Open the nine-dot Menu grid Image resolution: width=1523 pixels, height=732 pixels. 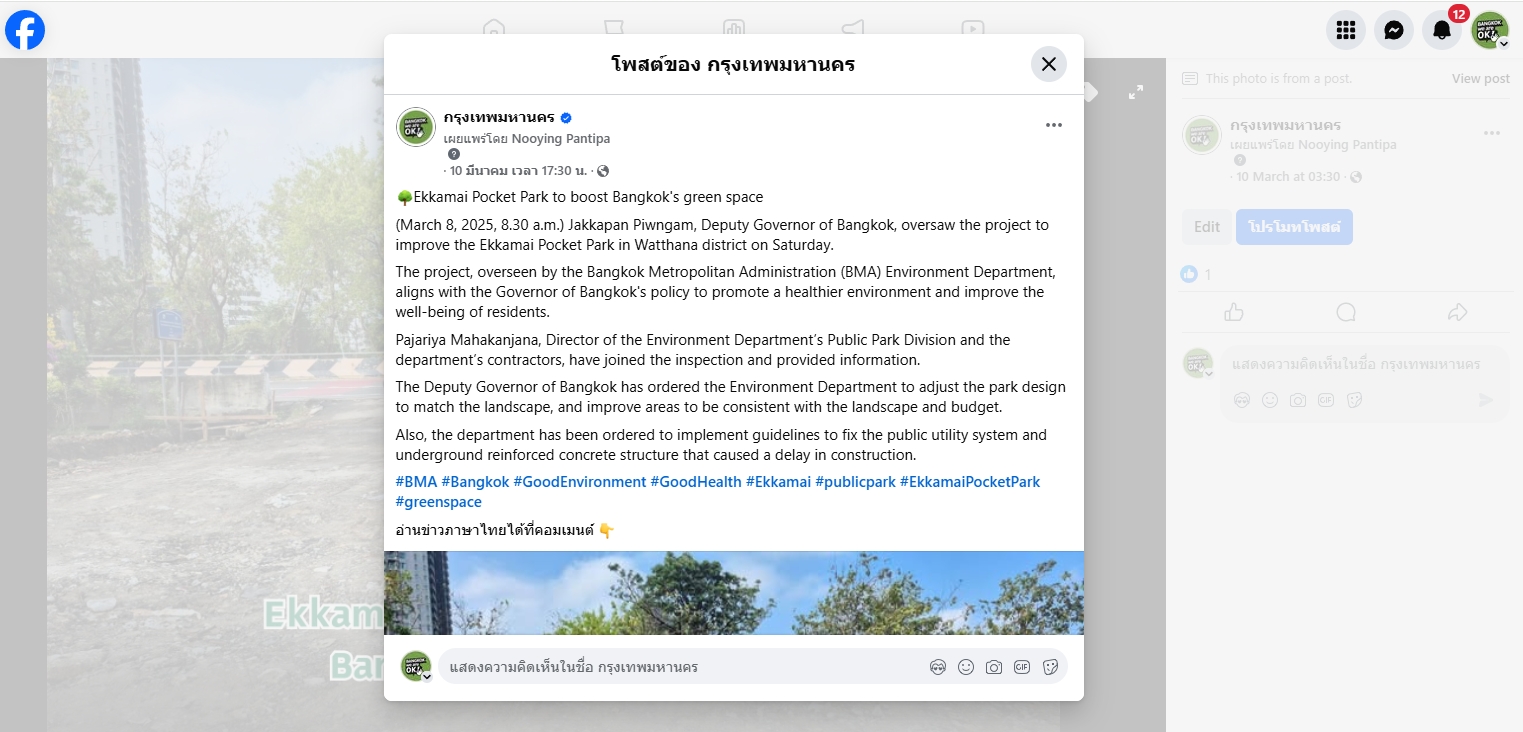coord(1346,30)
